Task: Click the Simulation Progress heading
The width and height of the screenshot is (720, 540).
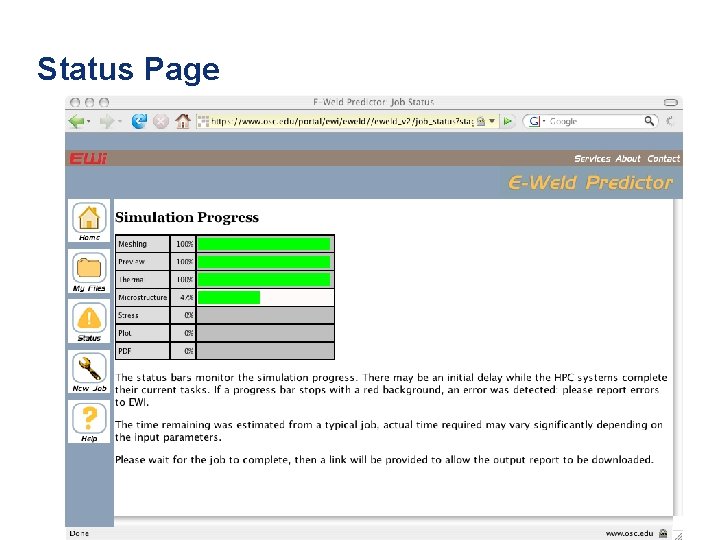Action: 187,217
